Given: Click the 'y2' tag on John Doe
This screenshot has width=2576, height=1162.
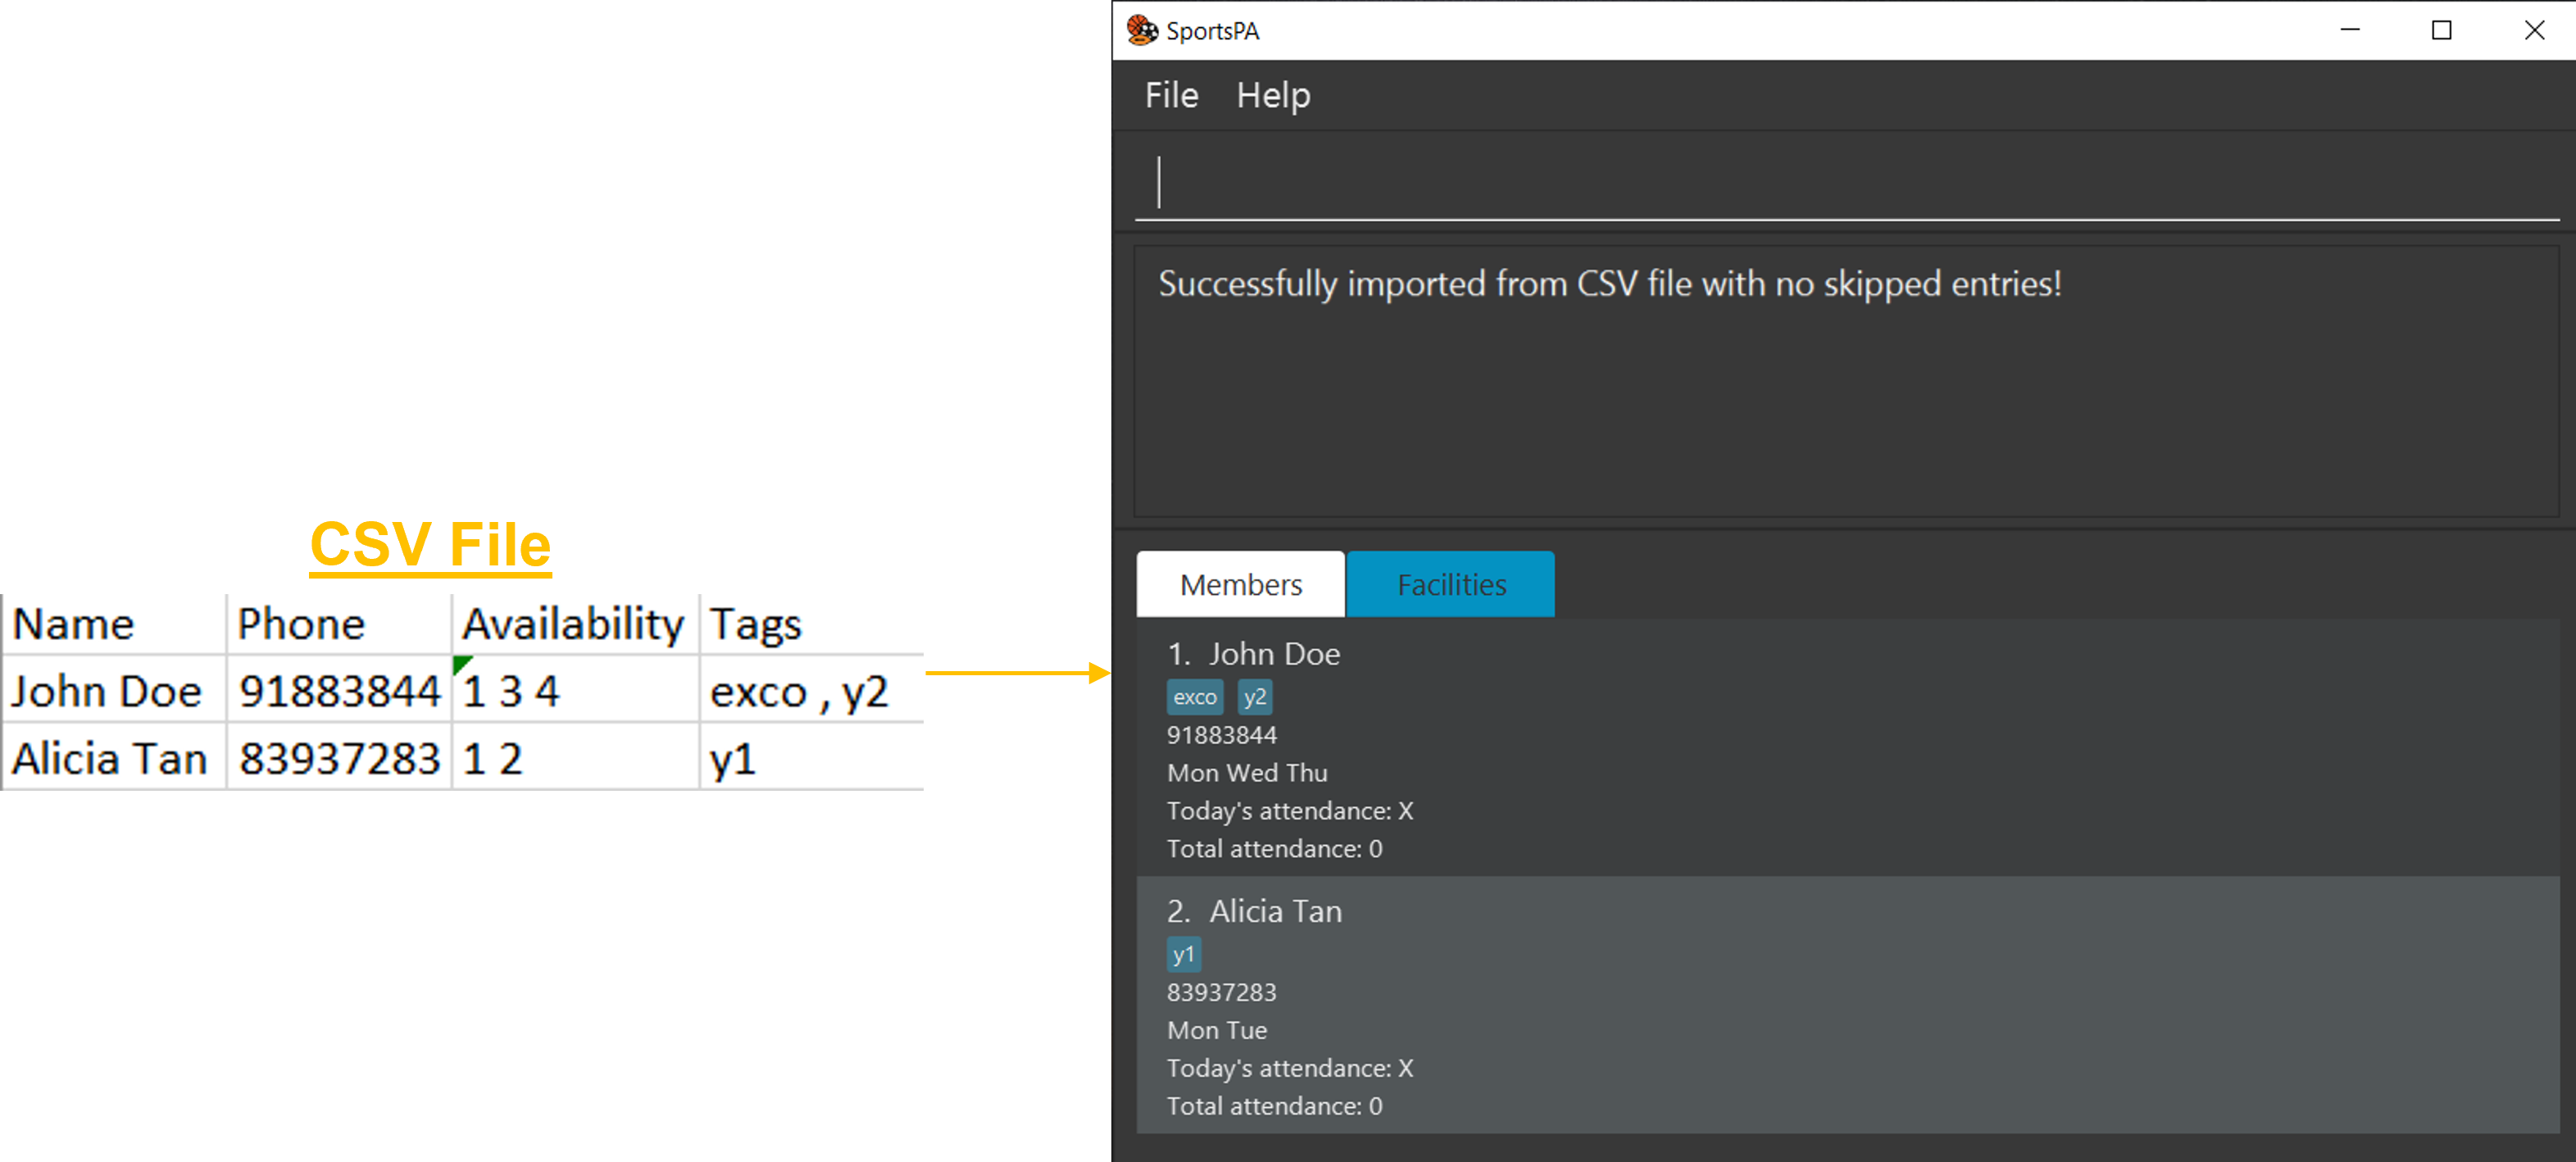Looking at the screenshot, I should click(1255, 697).
